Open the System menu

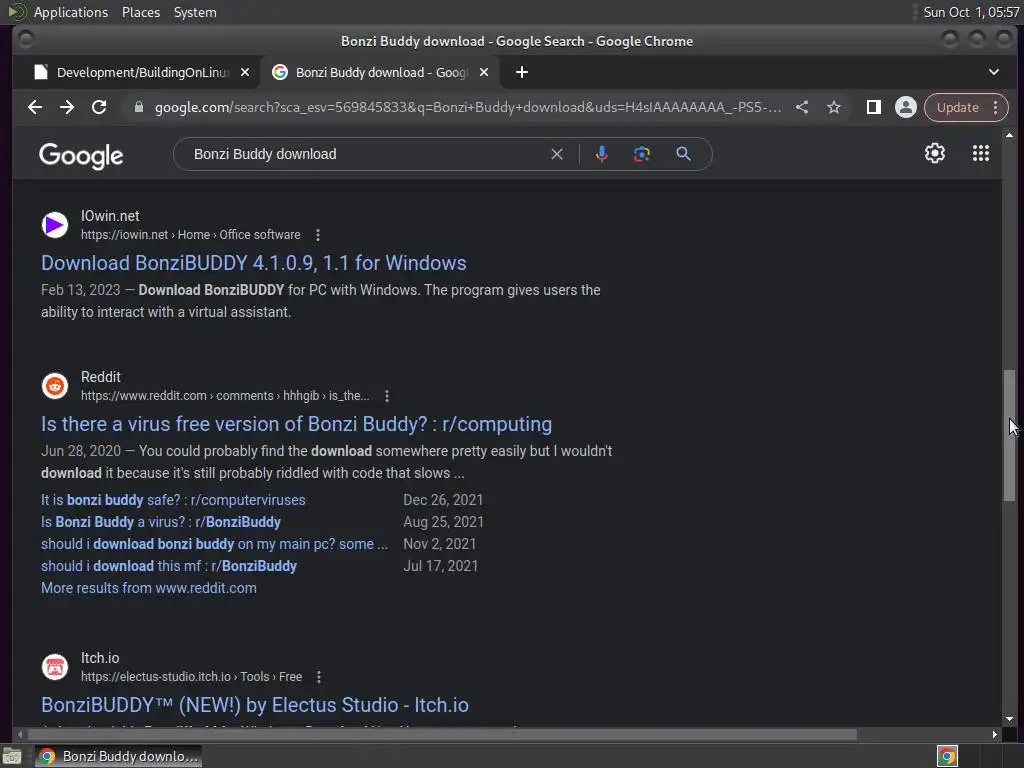[195, 12]
